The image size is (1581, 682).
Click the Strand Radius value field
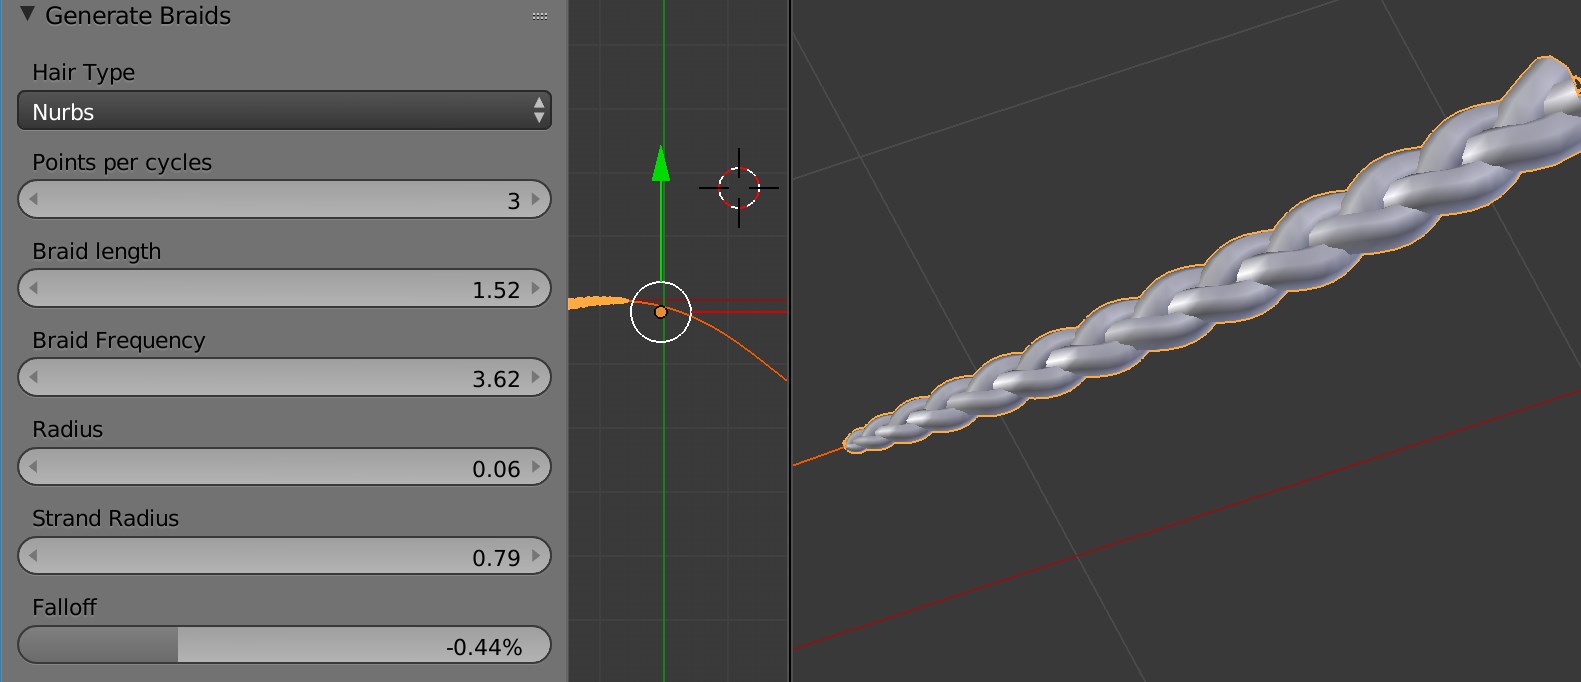[x=284, y=556]
